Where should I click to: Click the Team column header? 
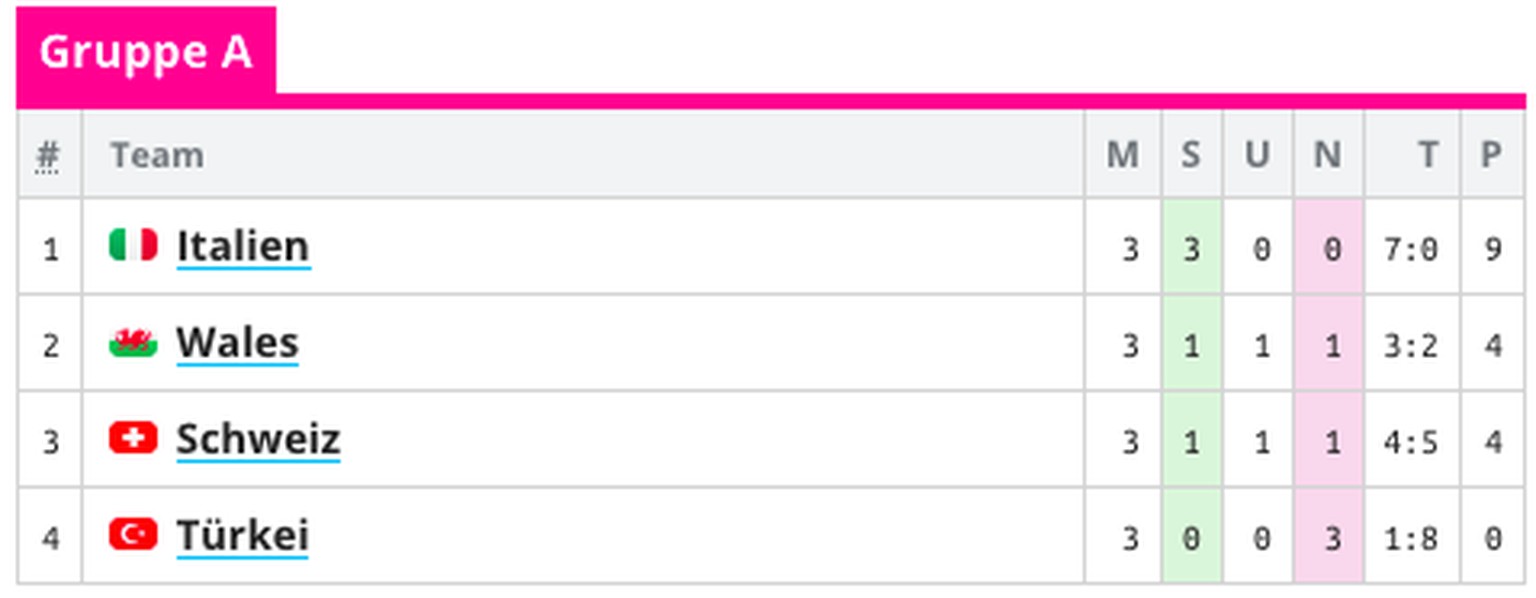tap(157, 155)
